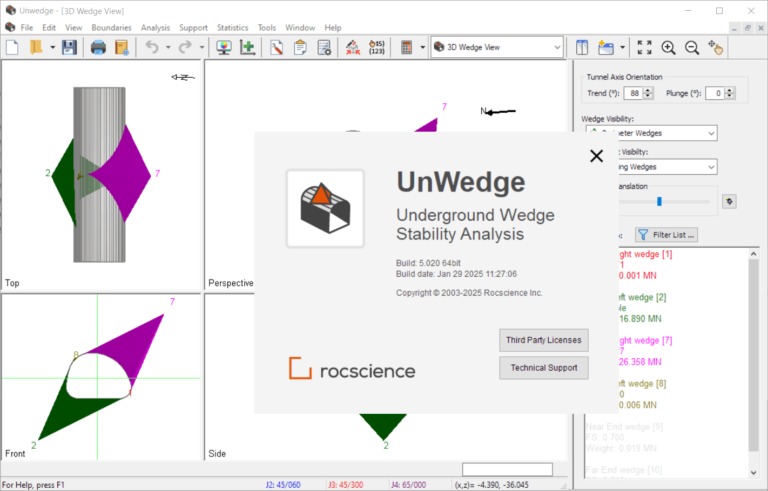This screenshot has height=491, width=768.
Task: Save the project with floppy disk icon
Action: tap(69, 48)
